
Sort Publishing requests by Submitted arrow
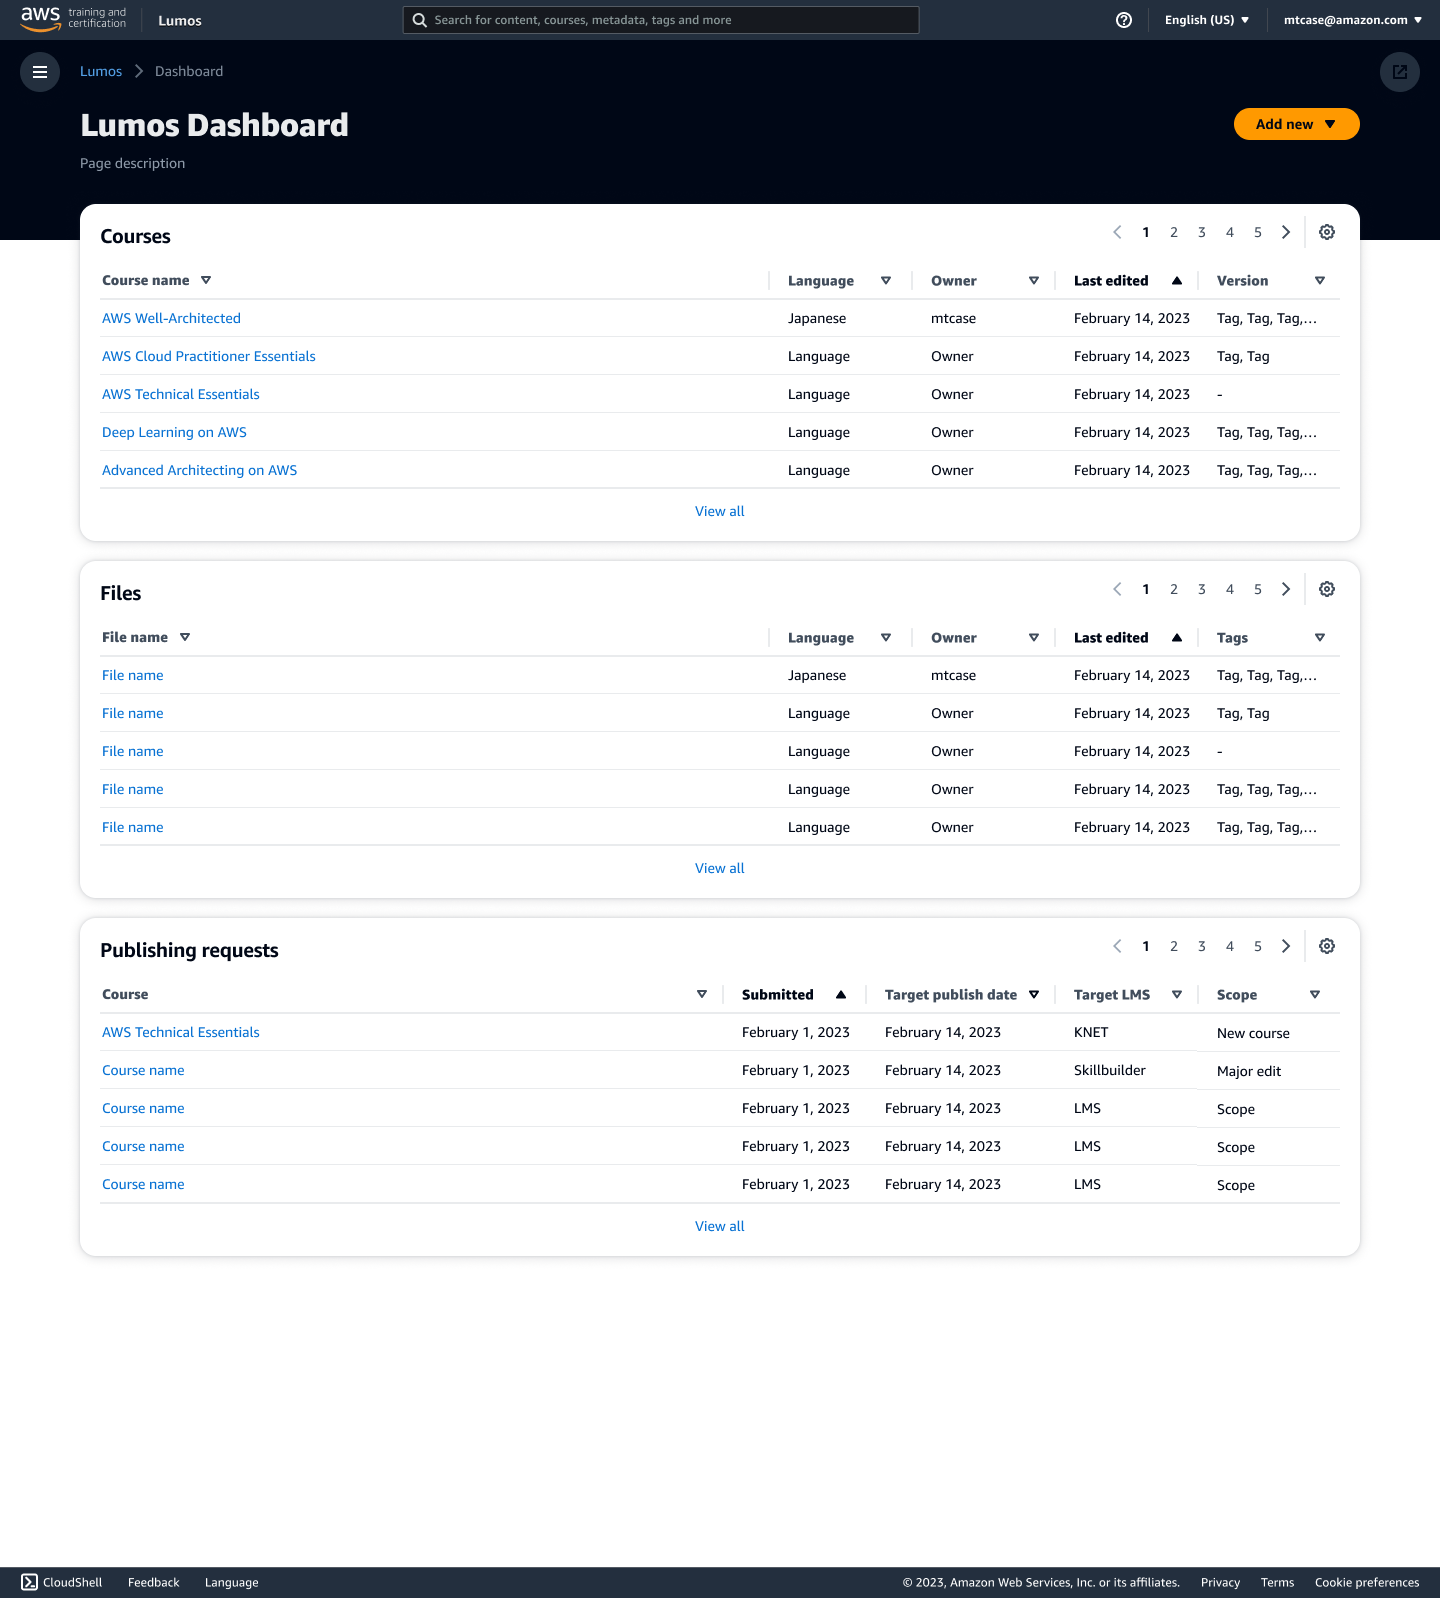[841, 995]
